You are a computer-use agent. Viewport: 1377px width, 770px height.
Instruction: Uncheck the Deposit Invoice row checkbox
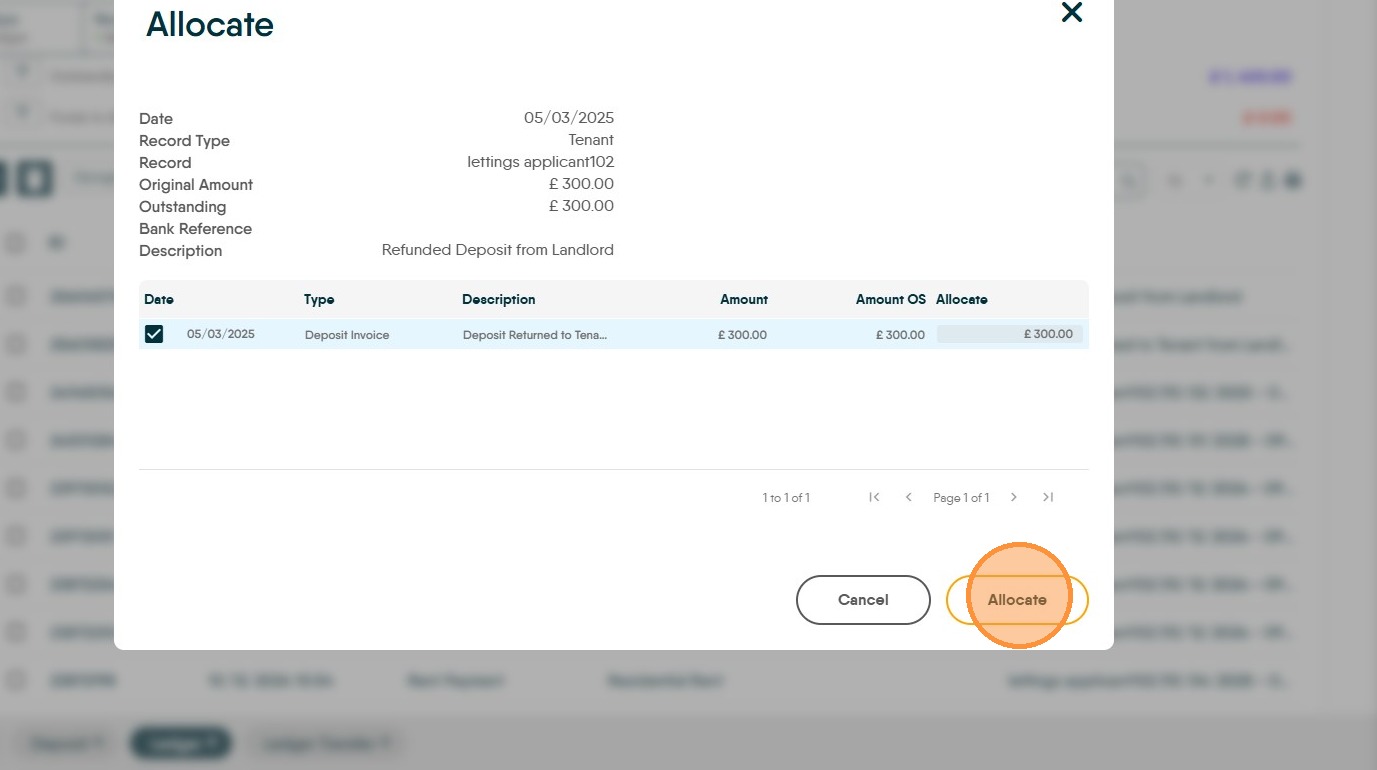[x=154, y=334]
